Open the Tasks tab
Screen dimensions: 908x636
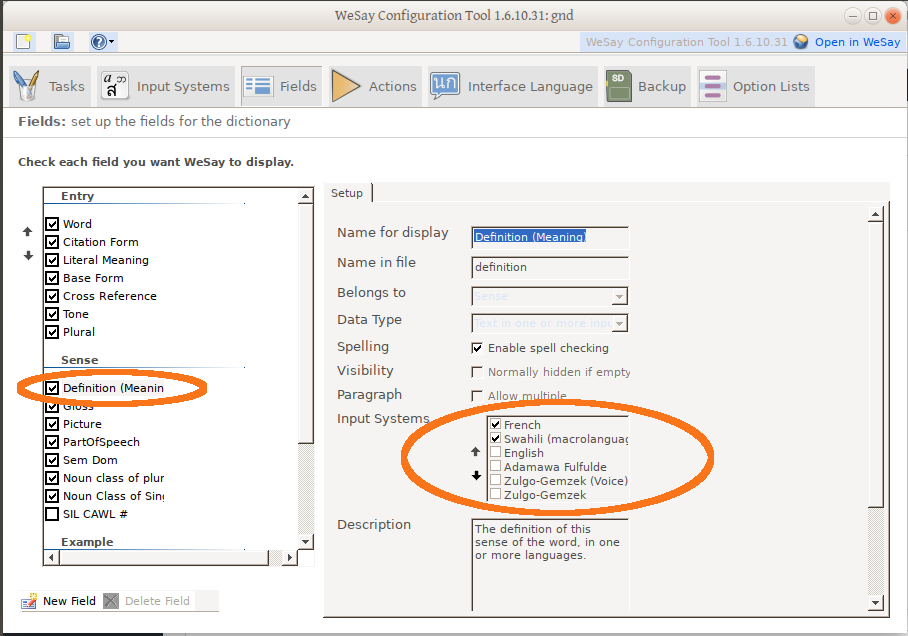coord(50,86)
